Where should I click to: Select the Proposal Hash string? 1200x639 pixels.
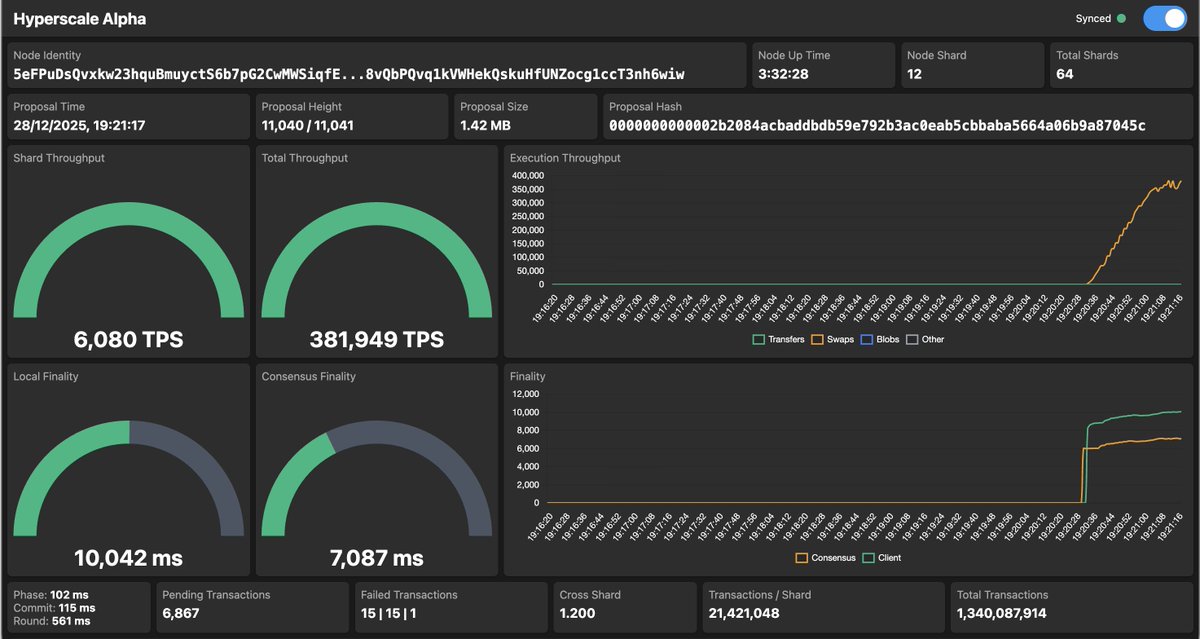click(877, 126)
